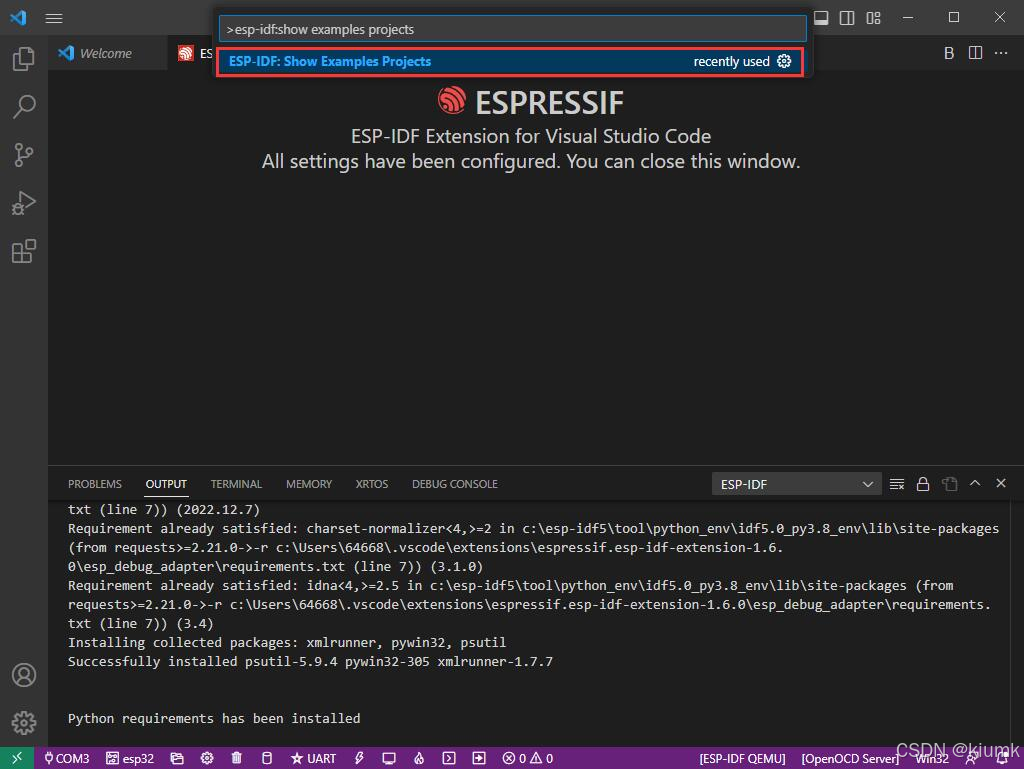
Task: Open the editor More Actions ellipsis
Action: click(1001, 53)
